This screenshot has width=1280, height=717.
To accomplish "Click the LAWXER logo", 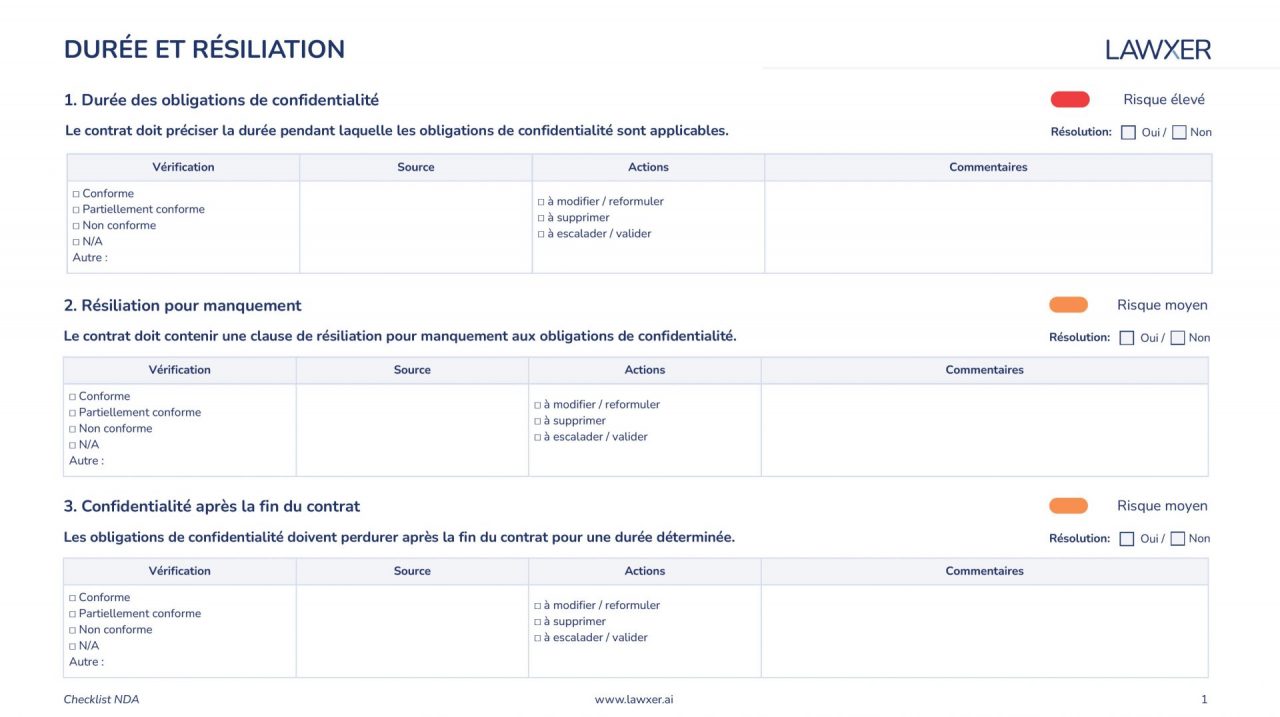I will click(1158, 49).
